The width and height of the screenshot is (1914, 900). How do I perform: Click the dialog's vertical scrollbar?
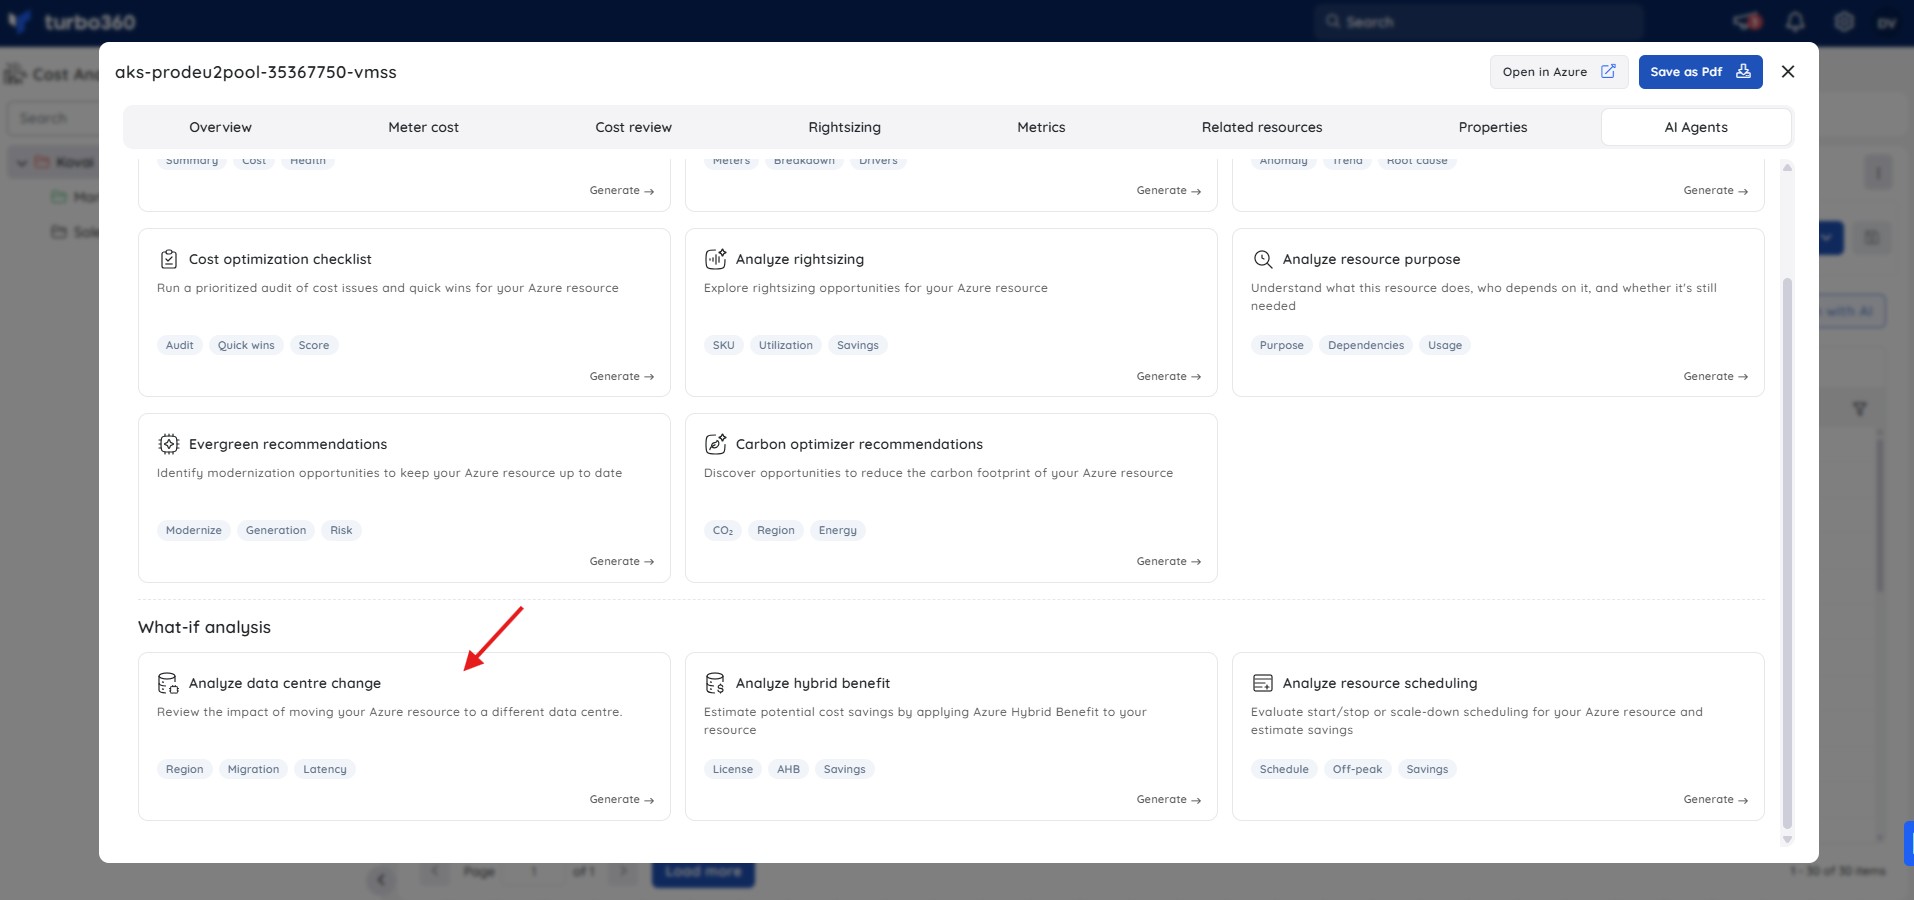(x=1787, y=552)
